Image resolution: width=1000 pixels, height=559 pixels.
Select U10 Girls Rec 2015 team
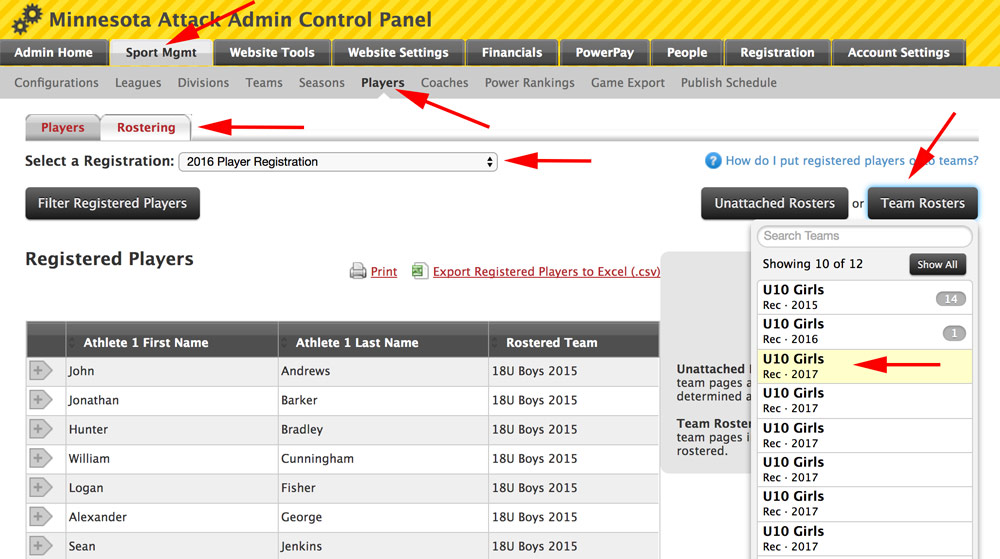(x=865, y=297)
